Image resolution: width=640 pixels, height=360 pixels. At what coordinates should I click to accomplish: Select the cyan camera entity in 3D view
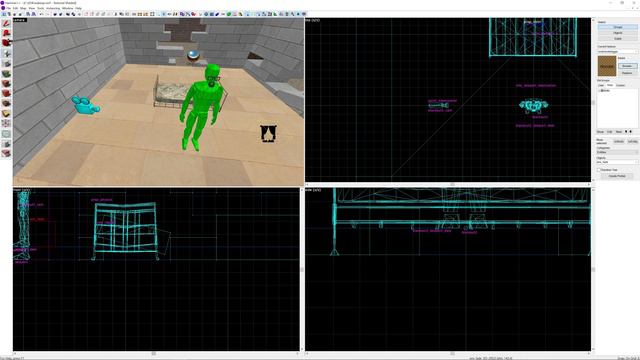coord(85,105)
